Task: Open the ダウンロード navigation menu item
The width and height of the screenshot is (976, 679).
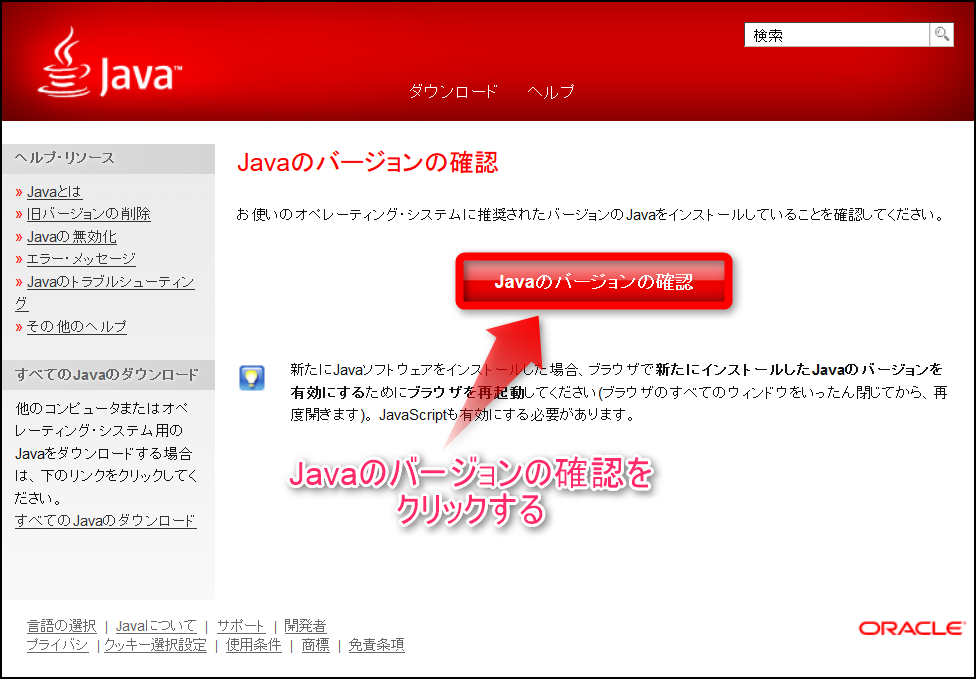Action: click(453, 91)
